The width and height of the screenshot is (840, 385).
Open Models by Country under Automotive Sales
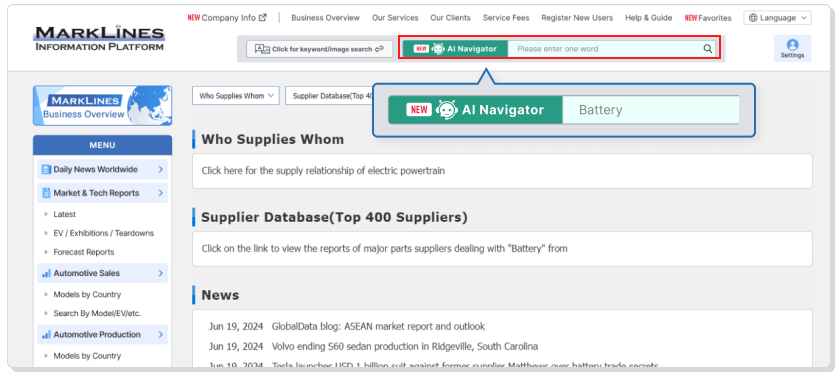(x=87, y=295)
